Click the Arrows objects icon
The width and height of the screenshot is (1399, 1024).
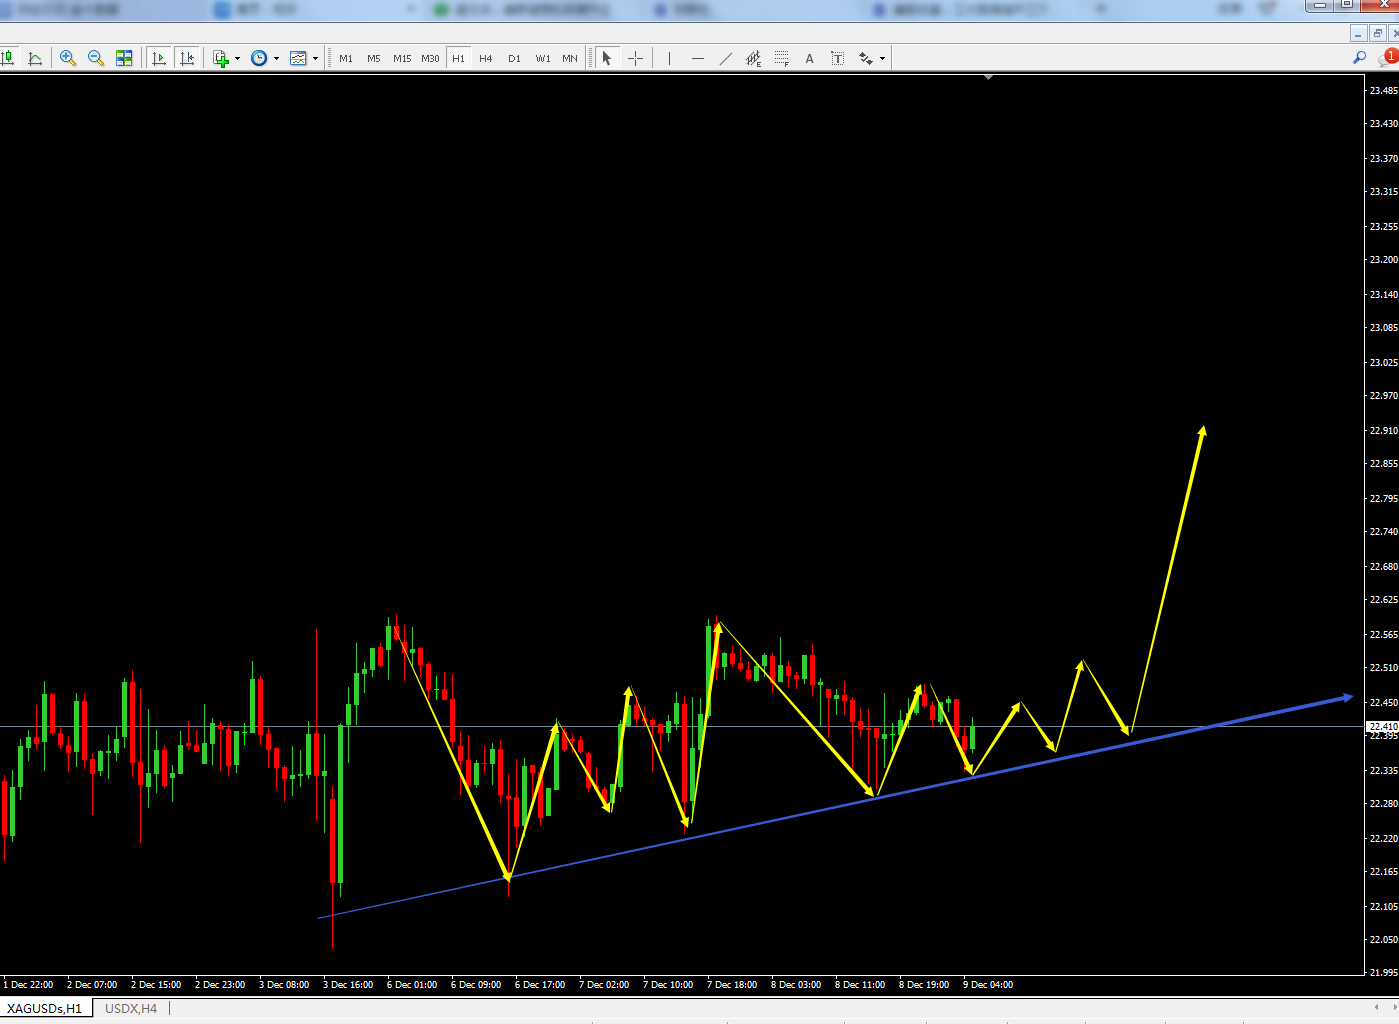866,58
